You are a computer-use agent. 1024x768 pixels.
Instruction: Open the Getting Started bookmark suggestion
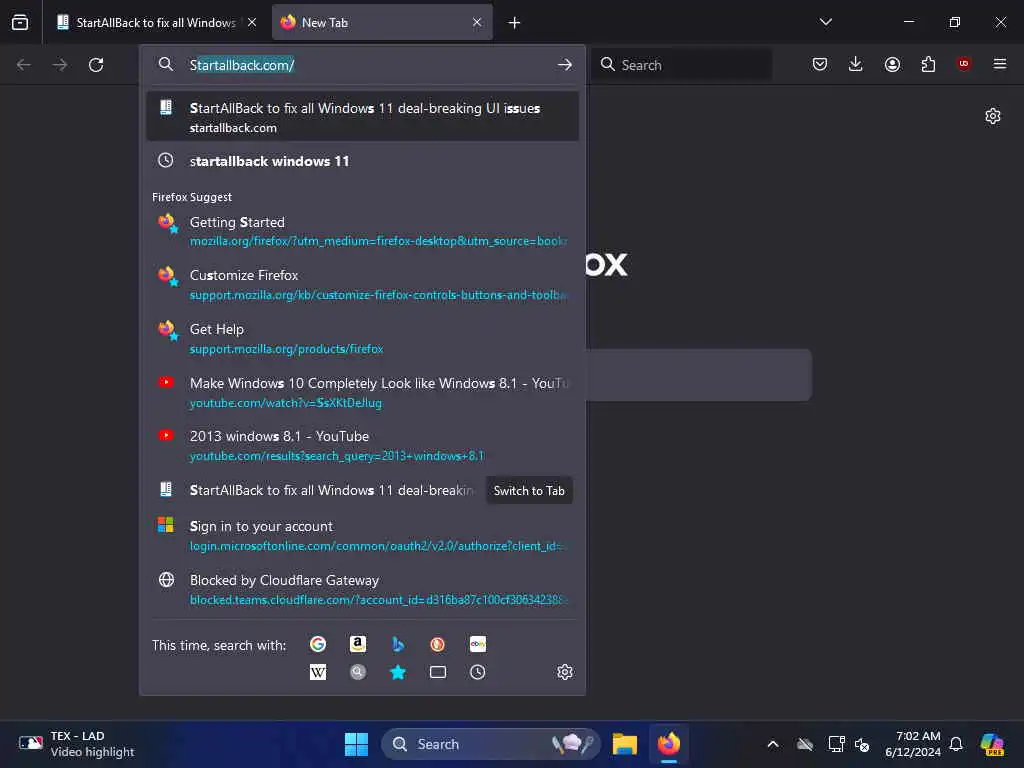coord(362,231)
